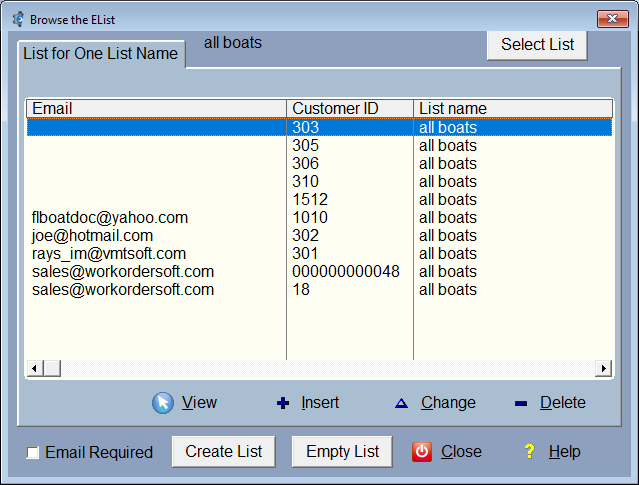Viewport: 639px width, 485px height.
Task: Sort by the Email column header
Action: pyautogui.click(x=156, y=109)
